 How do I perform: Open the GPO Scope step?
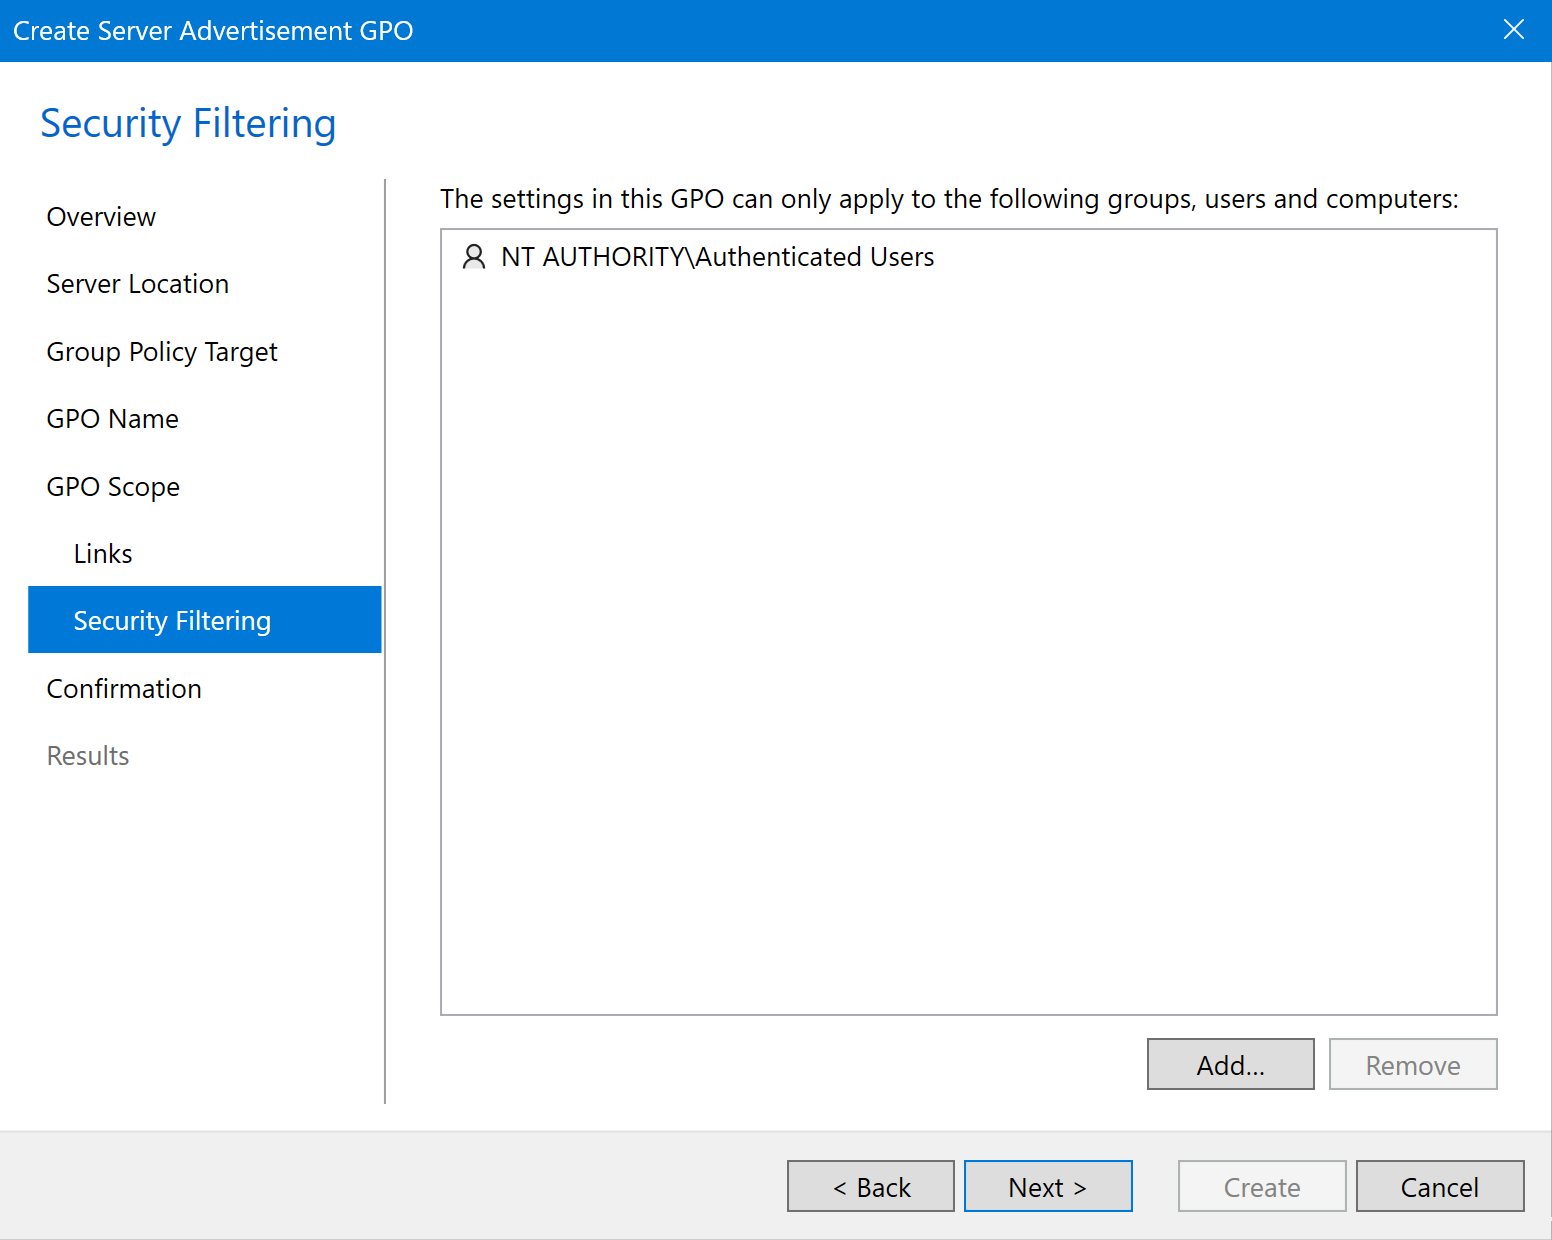pyautogui.click(x=113, y=487)
